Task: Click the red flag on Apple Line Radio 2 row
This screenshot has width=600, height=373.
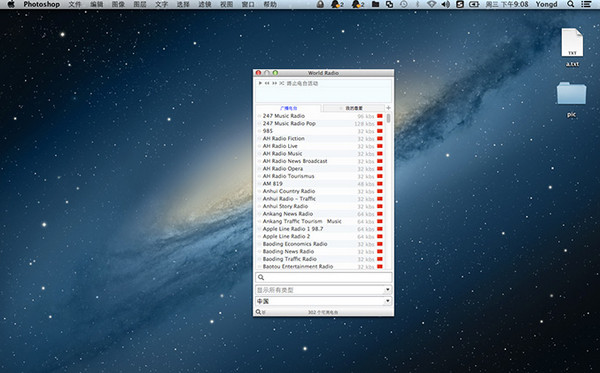Action: pyautogui.click(x=380, y=236)
